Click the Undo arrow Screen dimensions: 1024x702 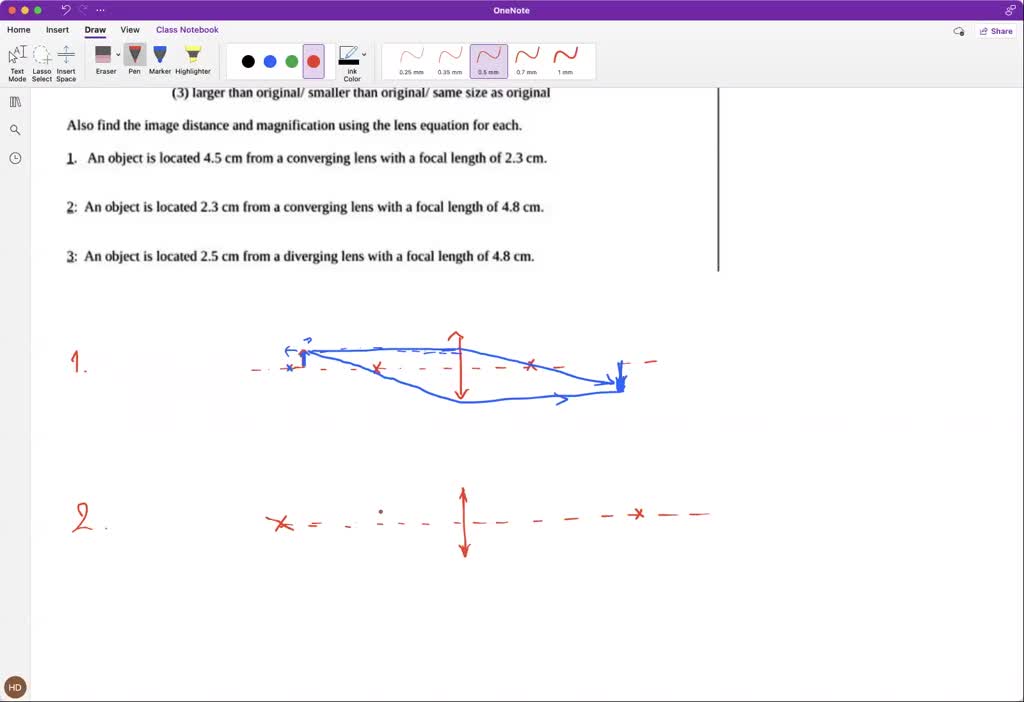tap(66, 9)
